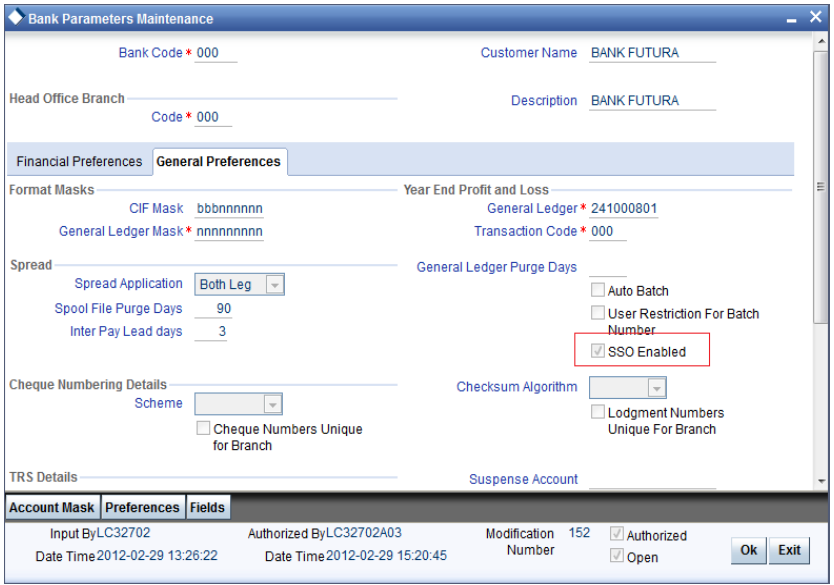Tick the Auto Batch checkbox
834x585 pixels.
tap(597, 290)
